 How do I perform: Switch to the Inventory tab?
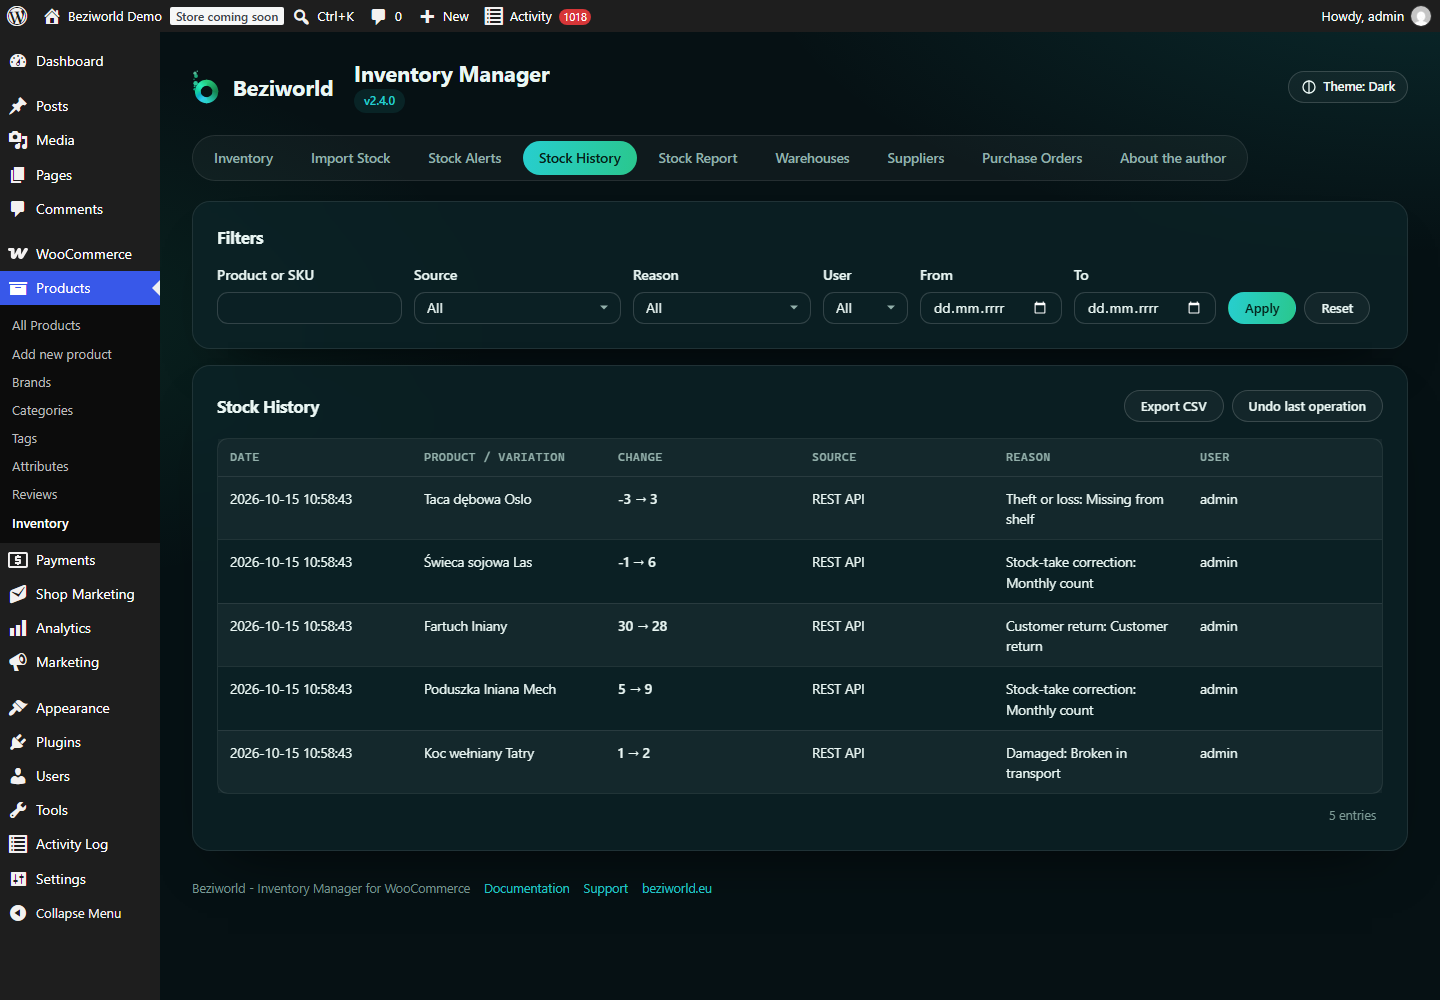point(243,158)
